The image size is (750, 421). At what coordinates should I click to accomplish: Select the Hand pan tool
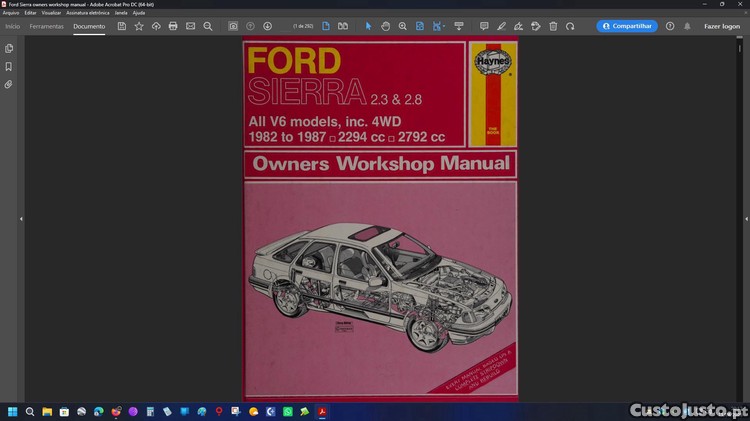[x=386, y=26]
